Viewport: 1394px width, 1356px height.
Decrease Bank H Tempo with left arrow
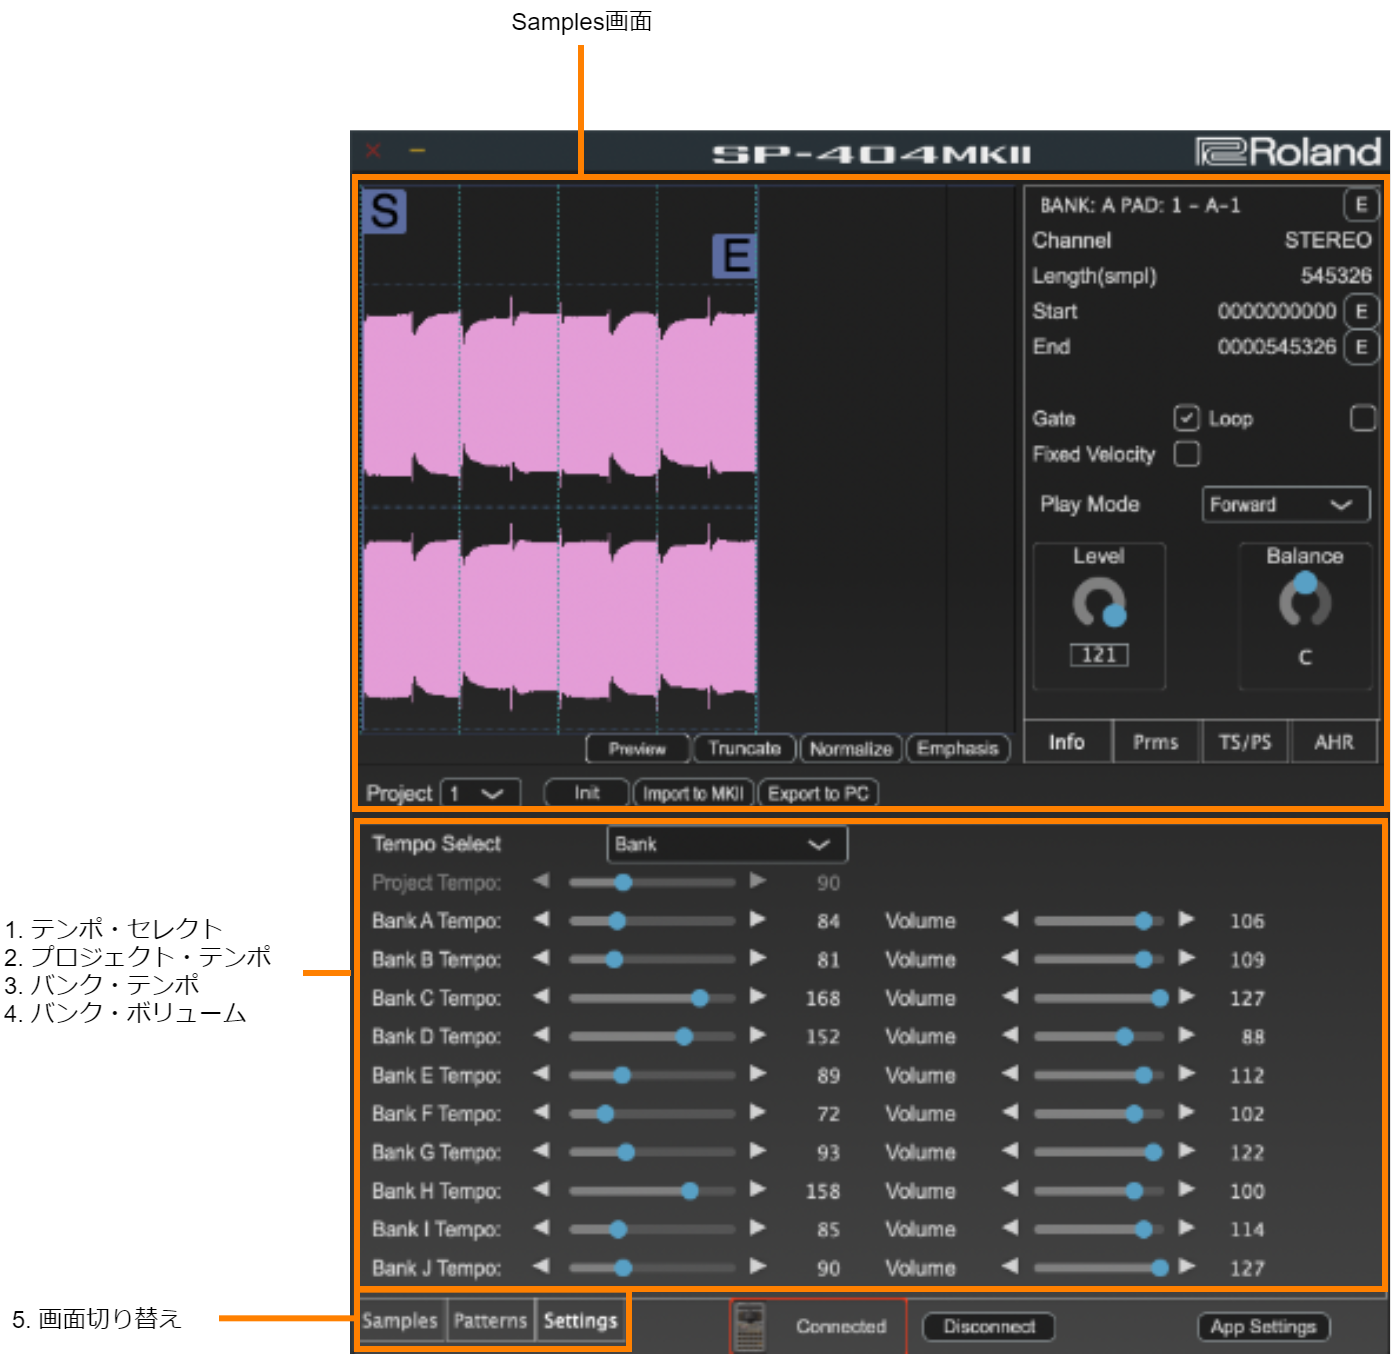point(541,1189)
